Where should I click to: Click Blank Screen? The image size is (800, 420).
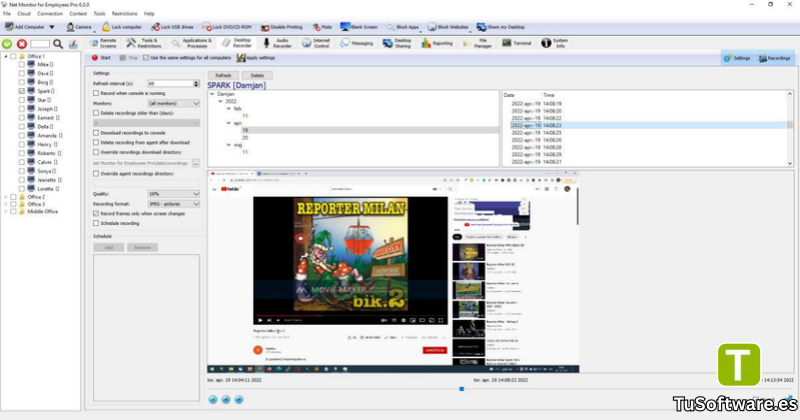pyautogui.click(x=359, y=27)
